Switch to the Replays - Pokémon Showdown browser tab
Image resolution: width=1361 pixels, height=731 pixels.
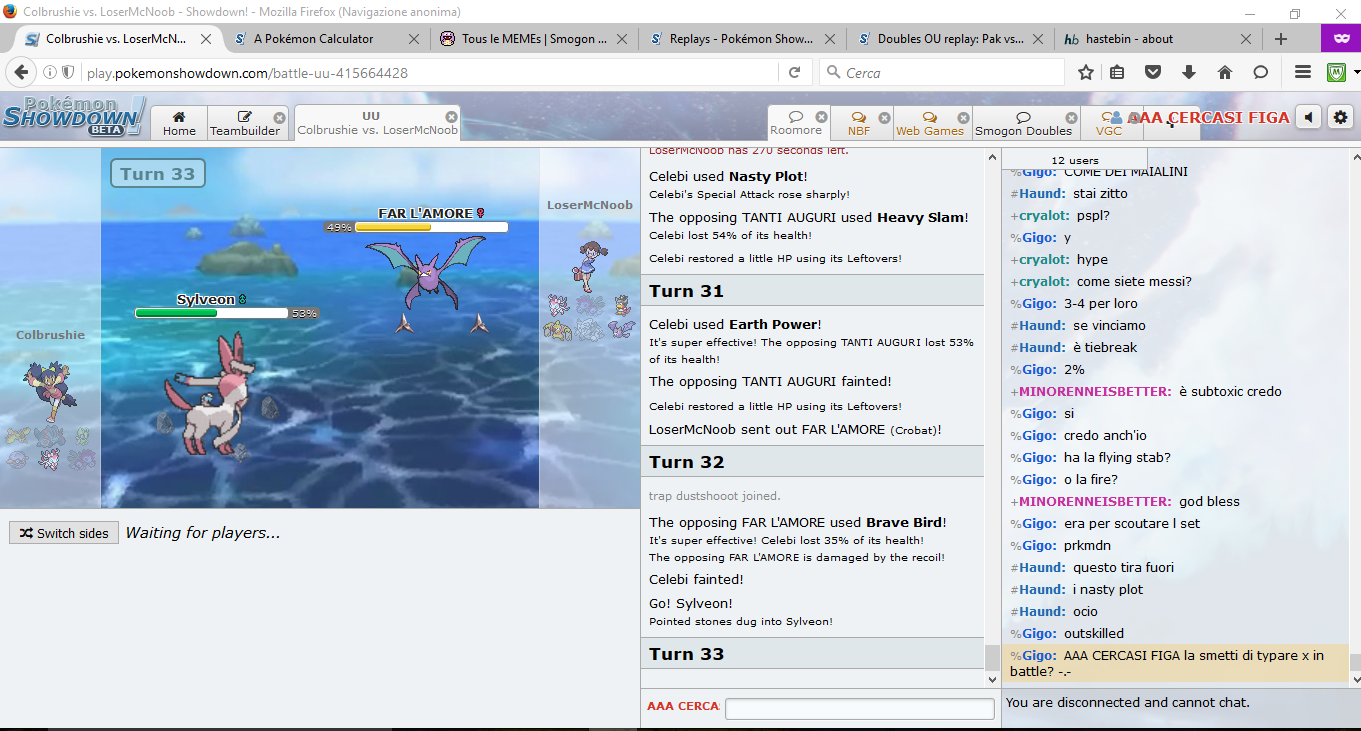coord(740,39)
